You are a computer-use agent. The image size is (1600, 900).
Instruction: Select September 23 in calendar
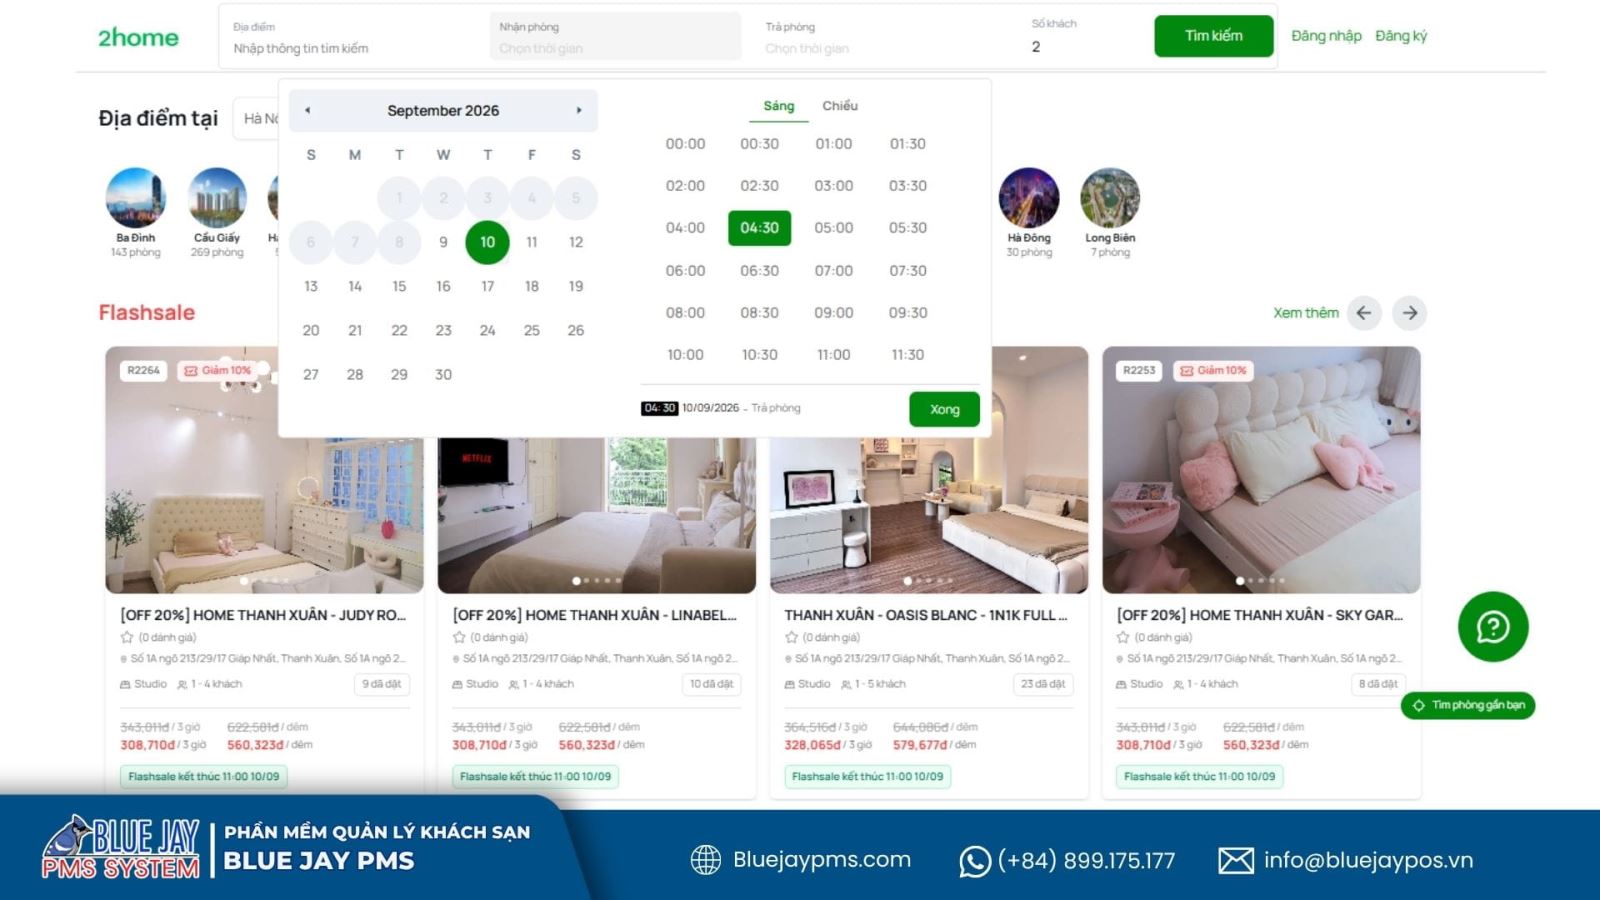pos(443,330)
